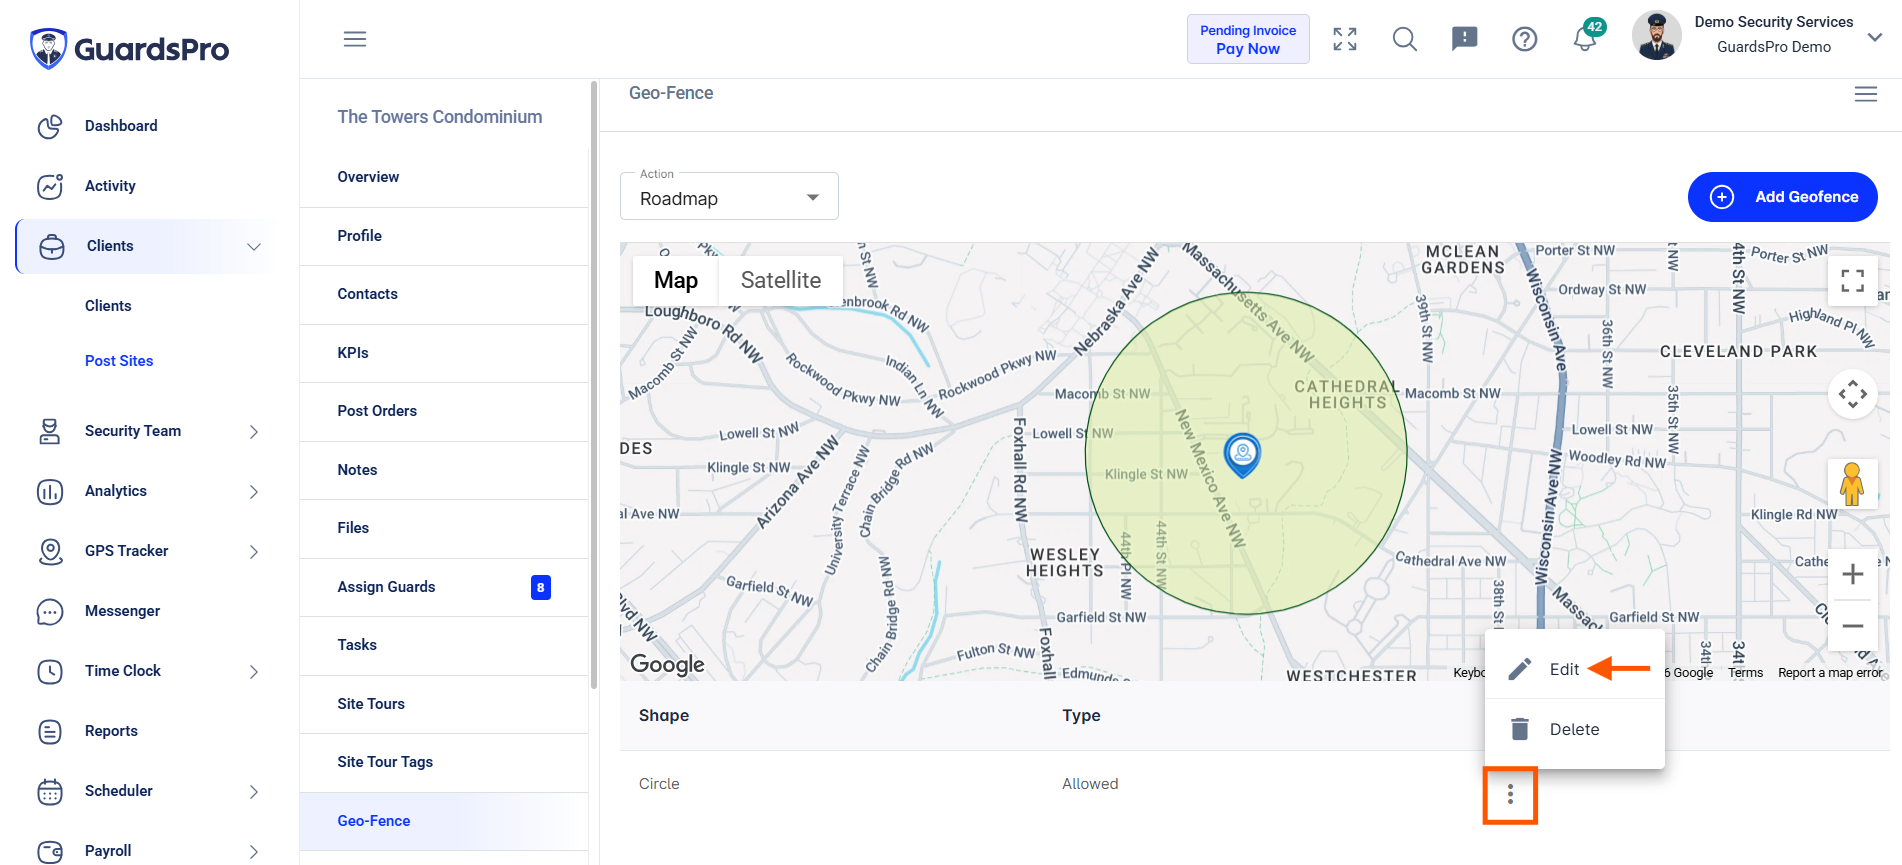This screenshot has height=865, width=1902.
Task: Click Pending Invoice Pay Now button
Action: coord(1248,39)
